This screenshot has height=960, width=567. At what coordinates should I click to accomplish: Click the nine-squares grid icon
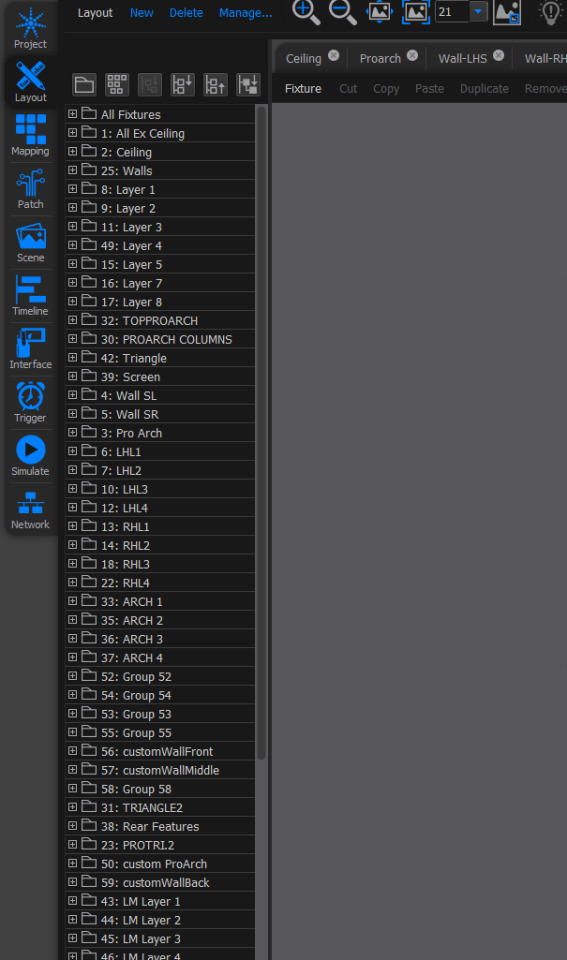click(x=116, y=84)
